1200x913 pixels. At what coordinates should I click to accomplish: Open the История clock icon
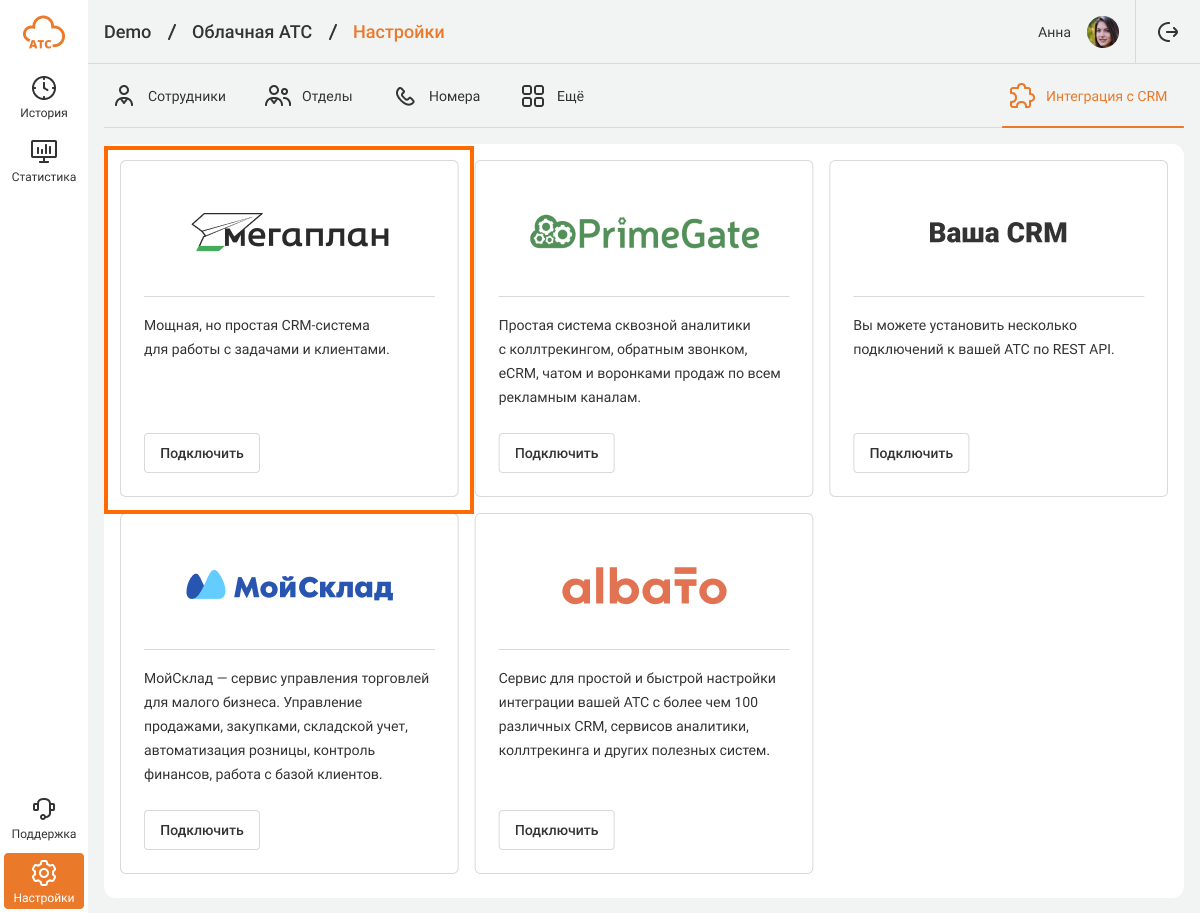click(44, 88)
